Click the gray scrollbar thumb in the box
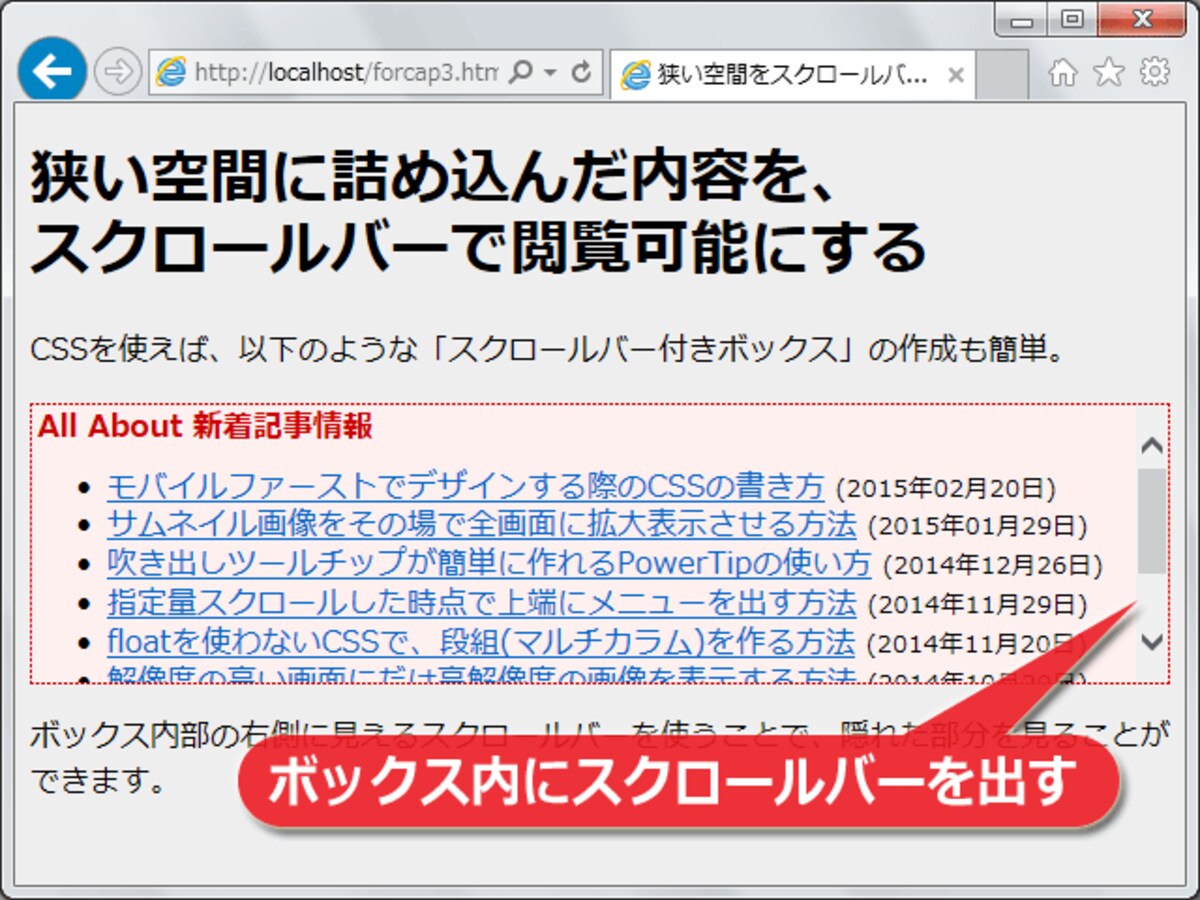The width and height of the screenshot is (1200, 900). click(1153, 520)
